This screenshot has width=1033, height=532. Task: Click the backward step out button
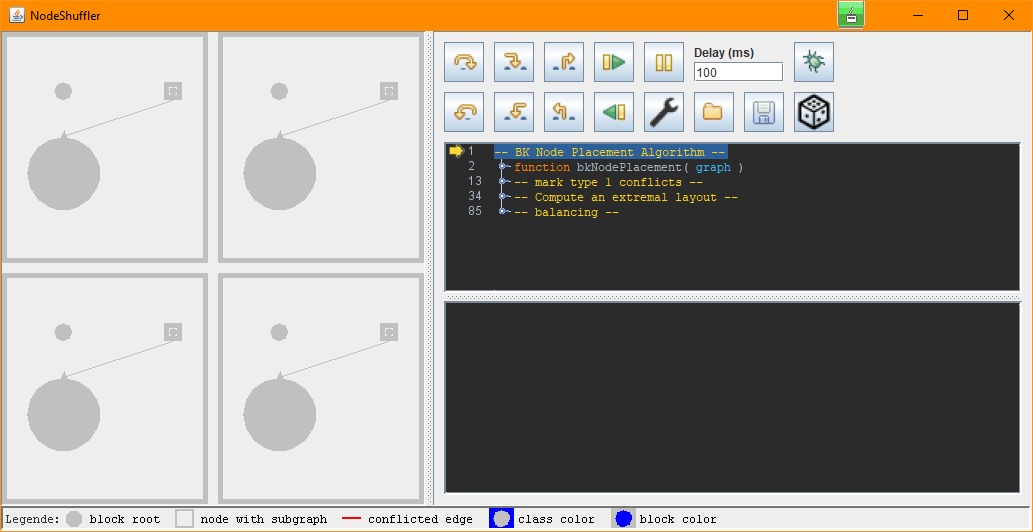[x=564, y=112]
